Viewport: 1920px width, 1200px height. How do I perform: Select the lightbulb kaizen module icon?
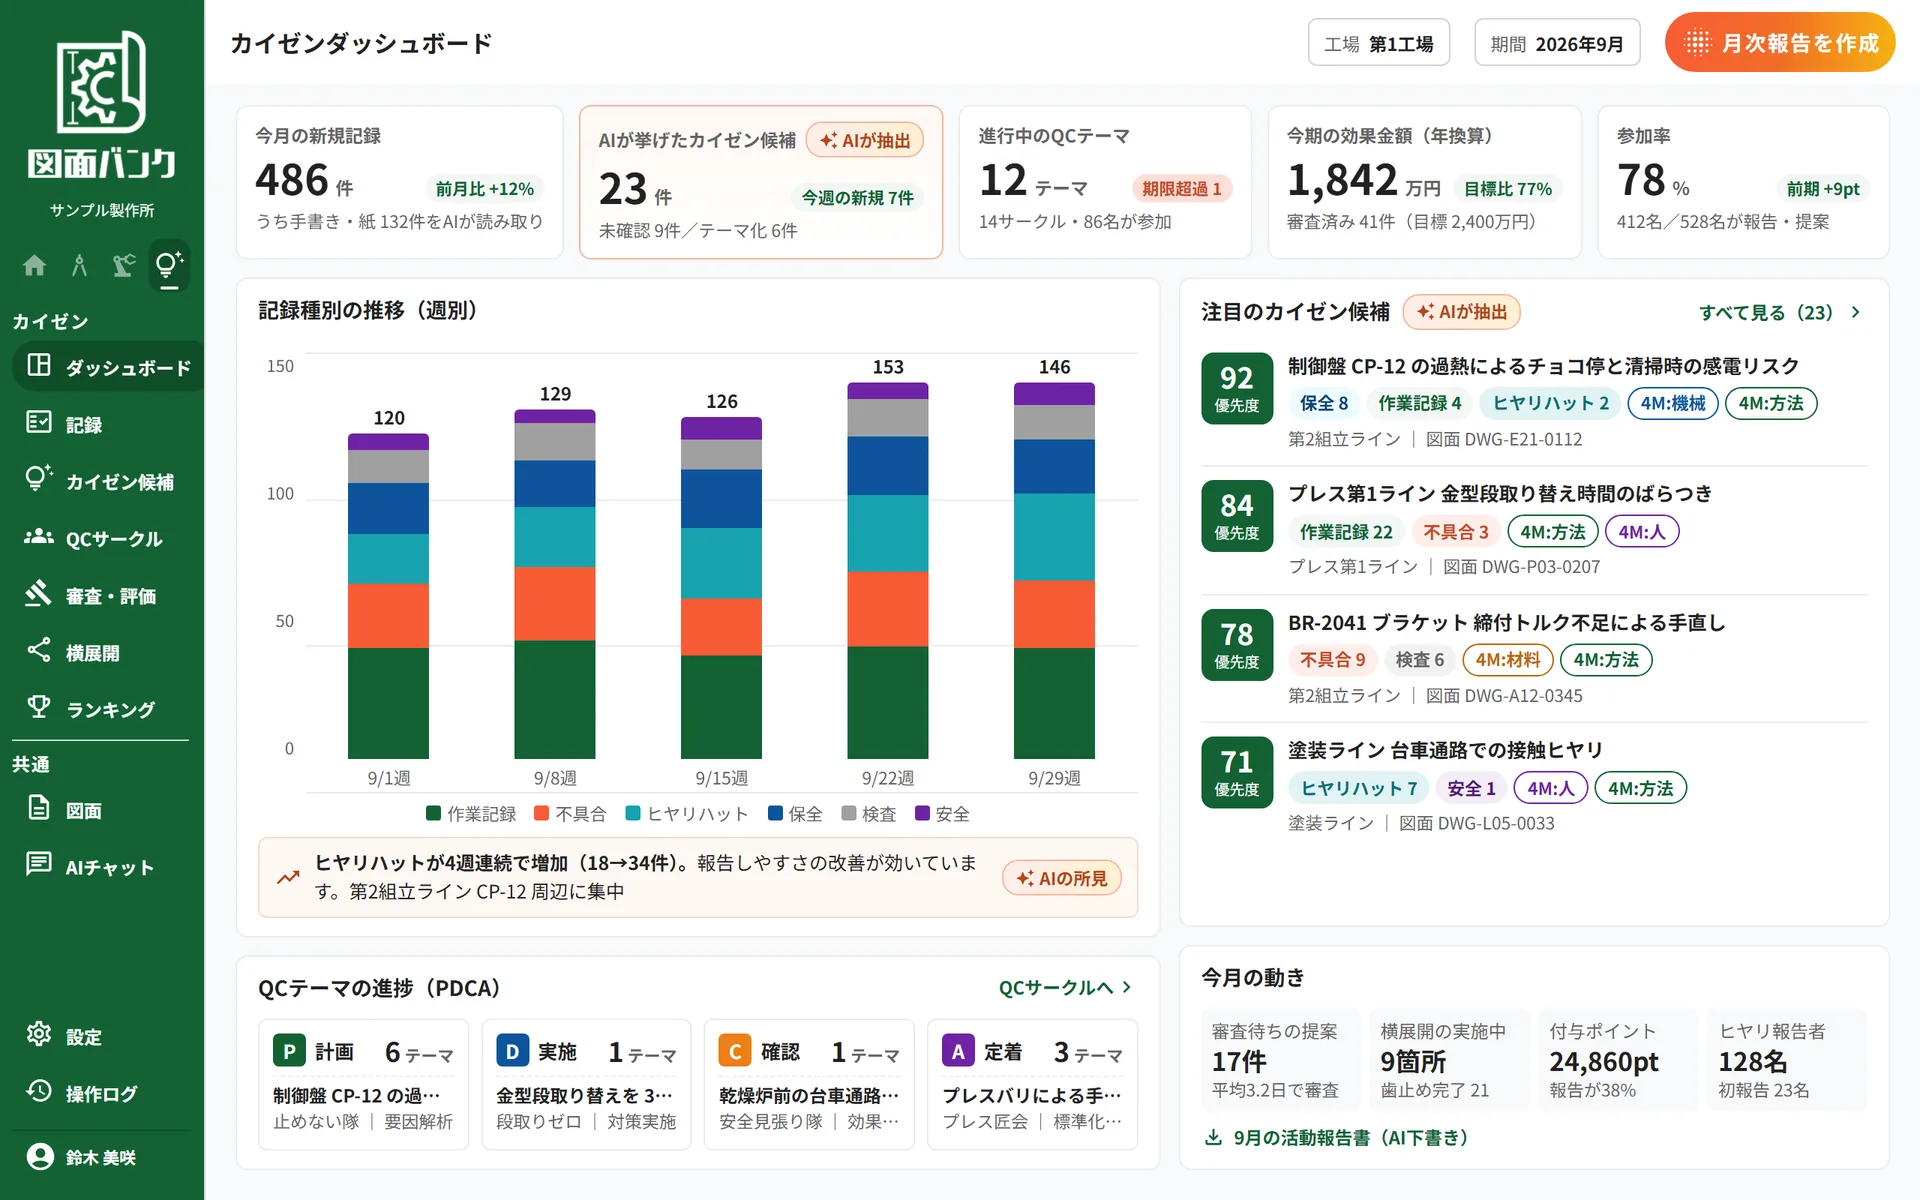tap(169, 265)
